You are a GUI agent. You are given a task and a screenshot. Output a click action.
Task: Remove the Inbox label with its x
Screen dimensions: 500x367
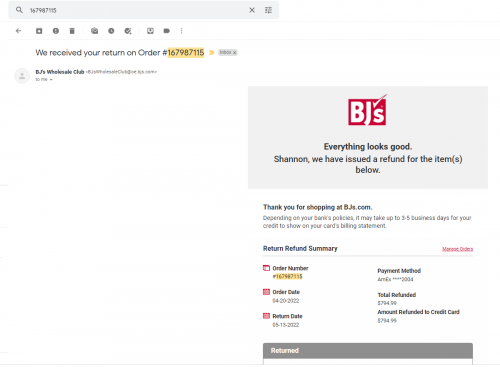235,52
